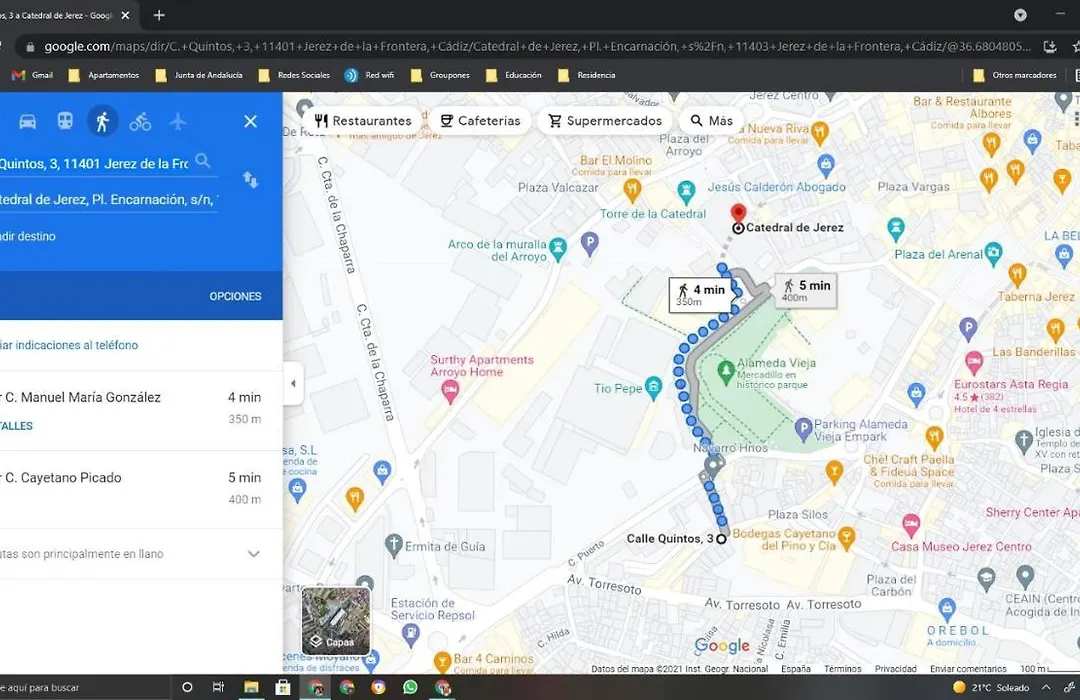Edit the origin field 'Quintos, 3, 11401 Jerez'
This screenshot has width=1080, height=700.
[94, 164]
